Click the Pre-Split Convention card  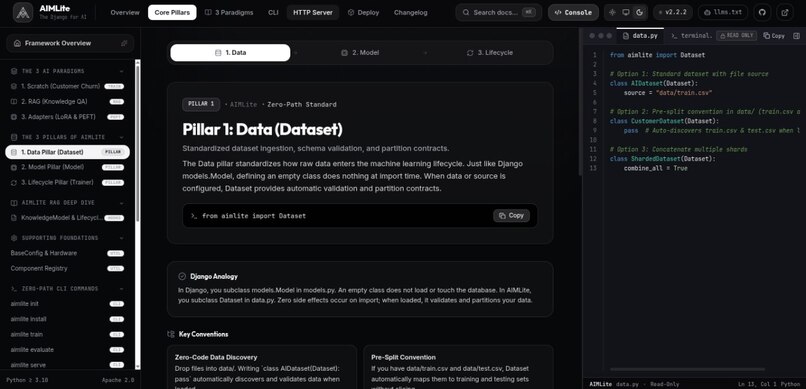coord(458,367)
